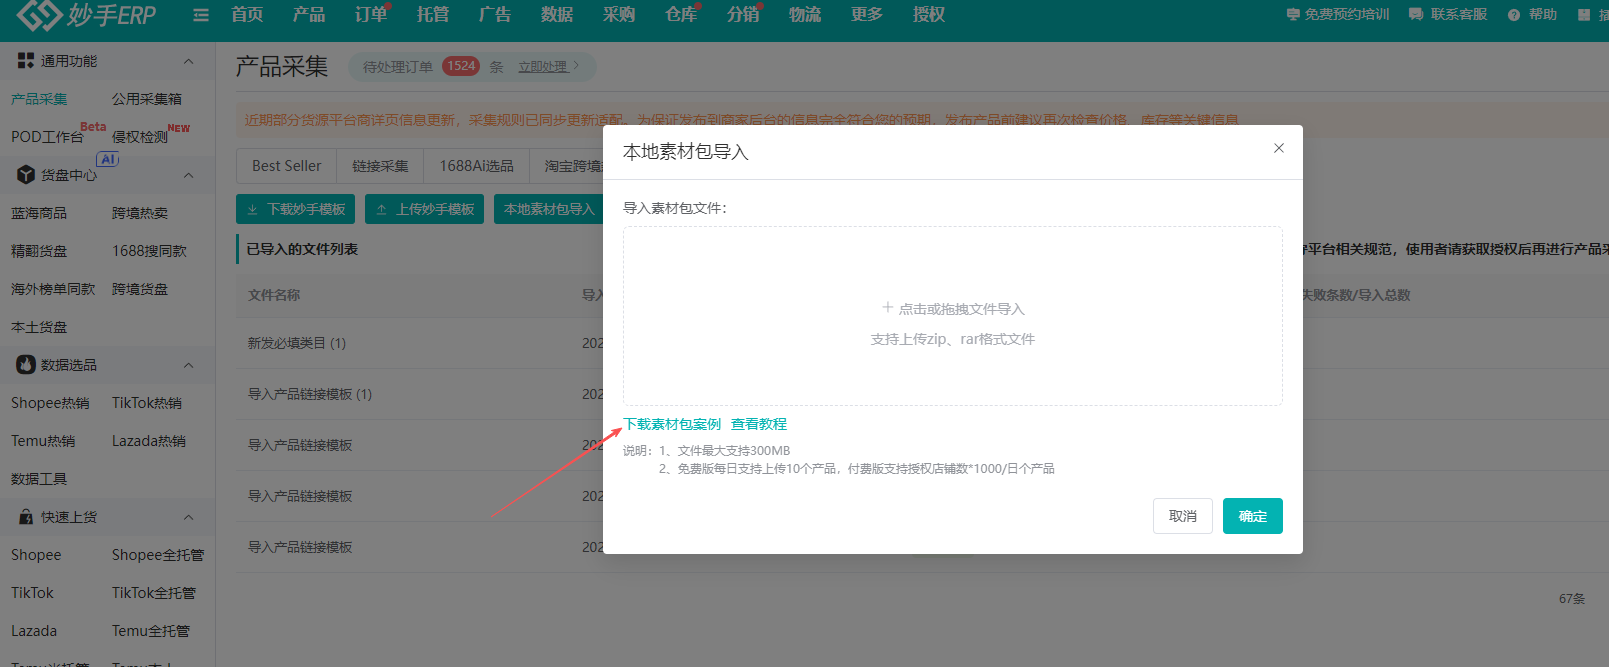The image size is (1609, 667).
Task: Open Temu热销 in sidebar
Action: click(x=43, y=441)
